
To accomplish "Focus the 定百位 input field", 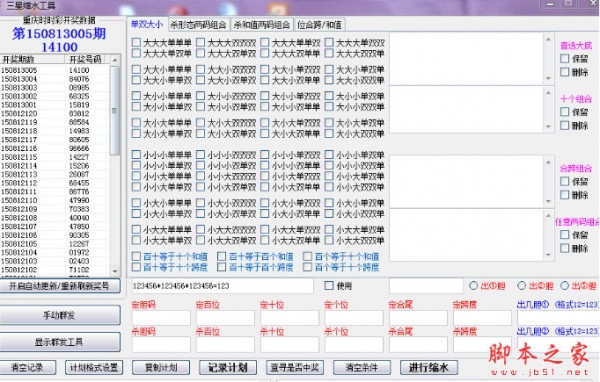I will click(x=225, y=318).
